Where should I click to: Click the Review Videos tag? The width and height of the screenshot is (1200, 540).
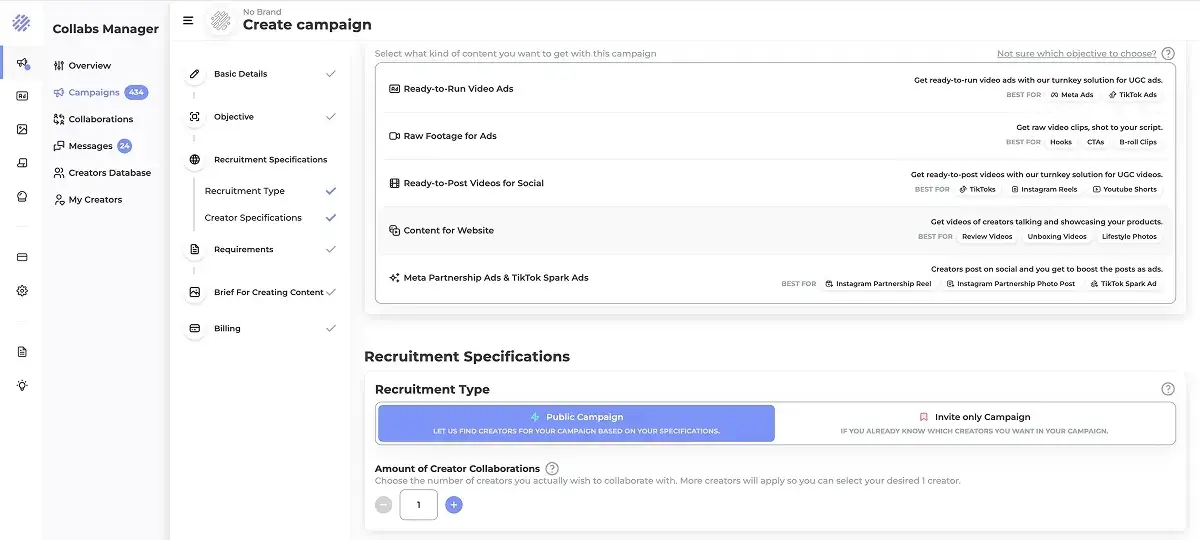click(x=987, y=237)
